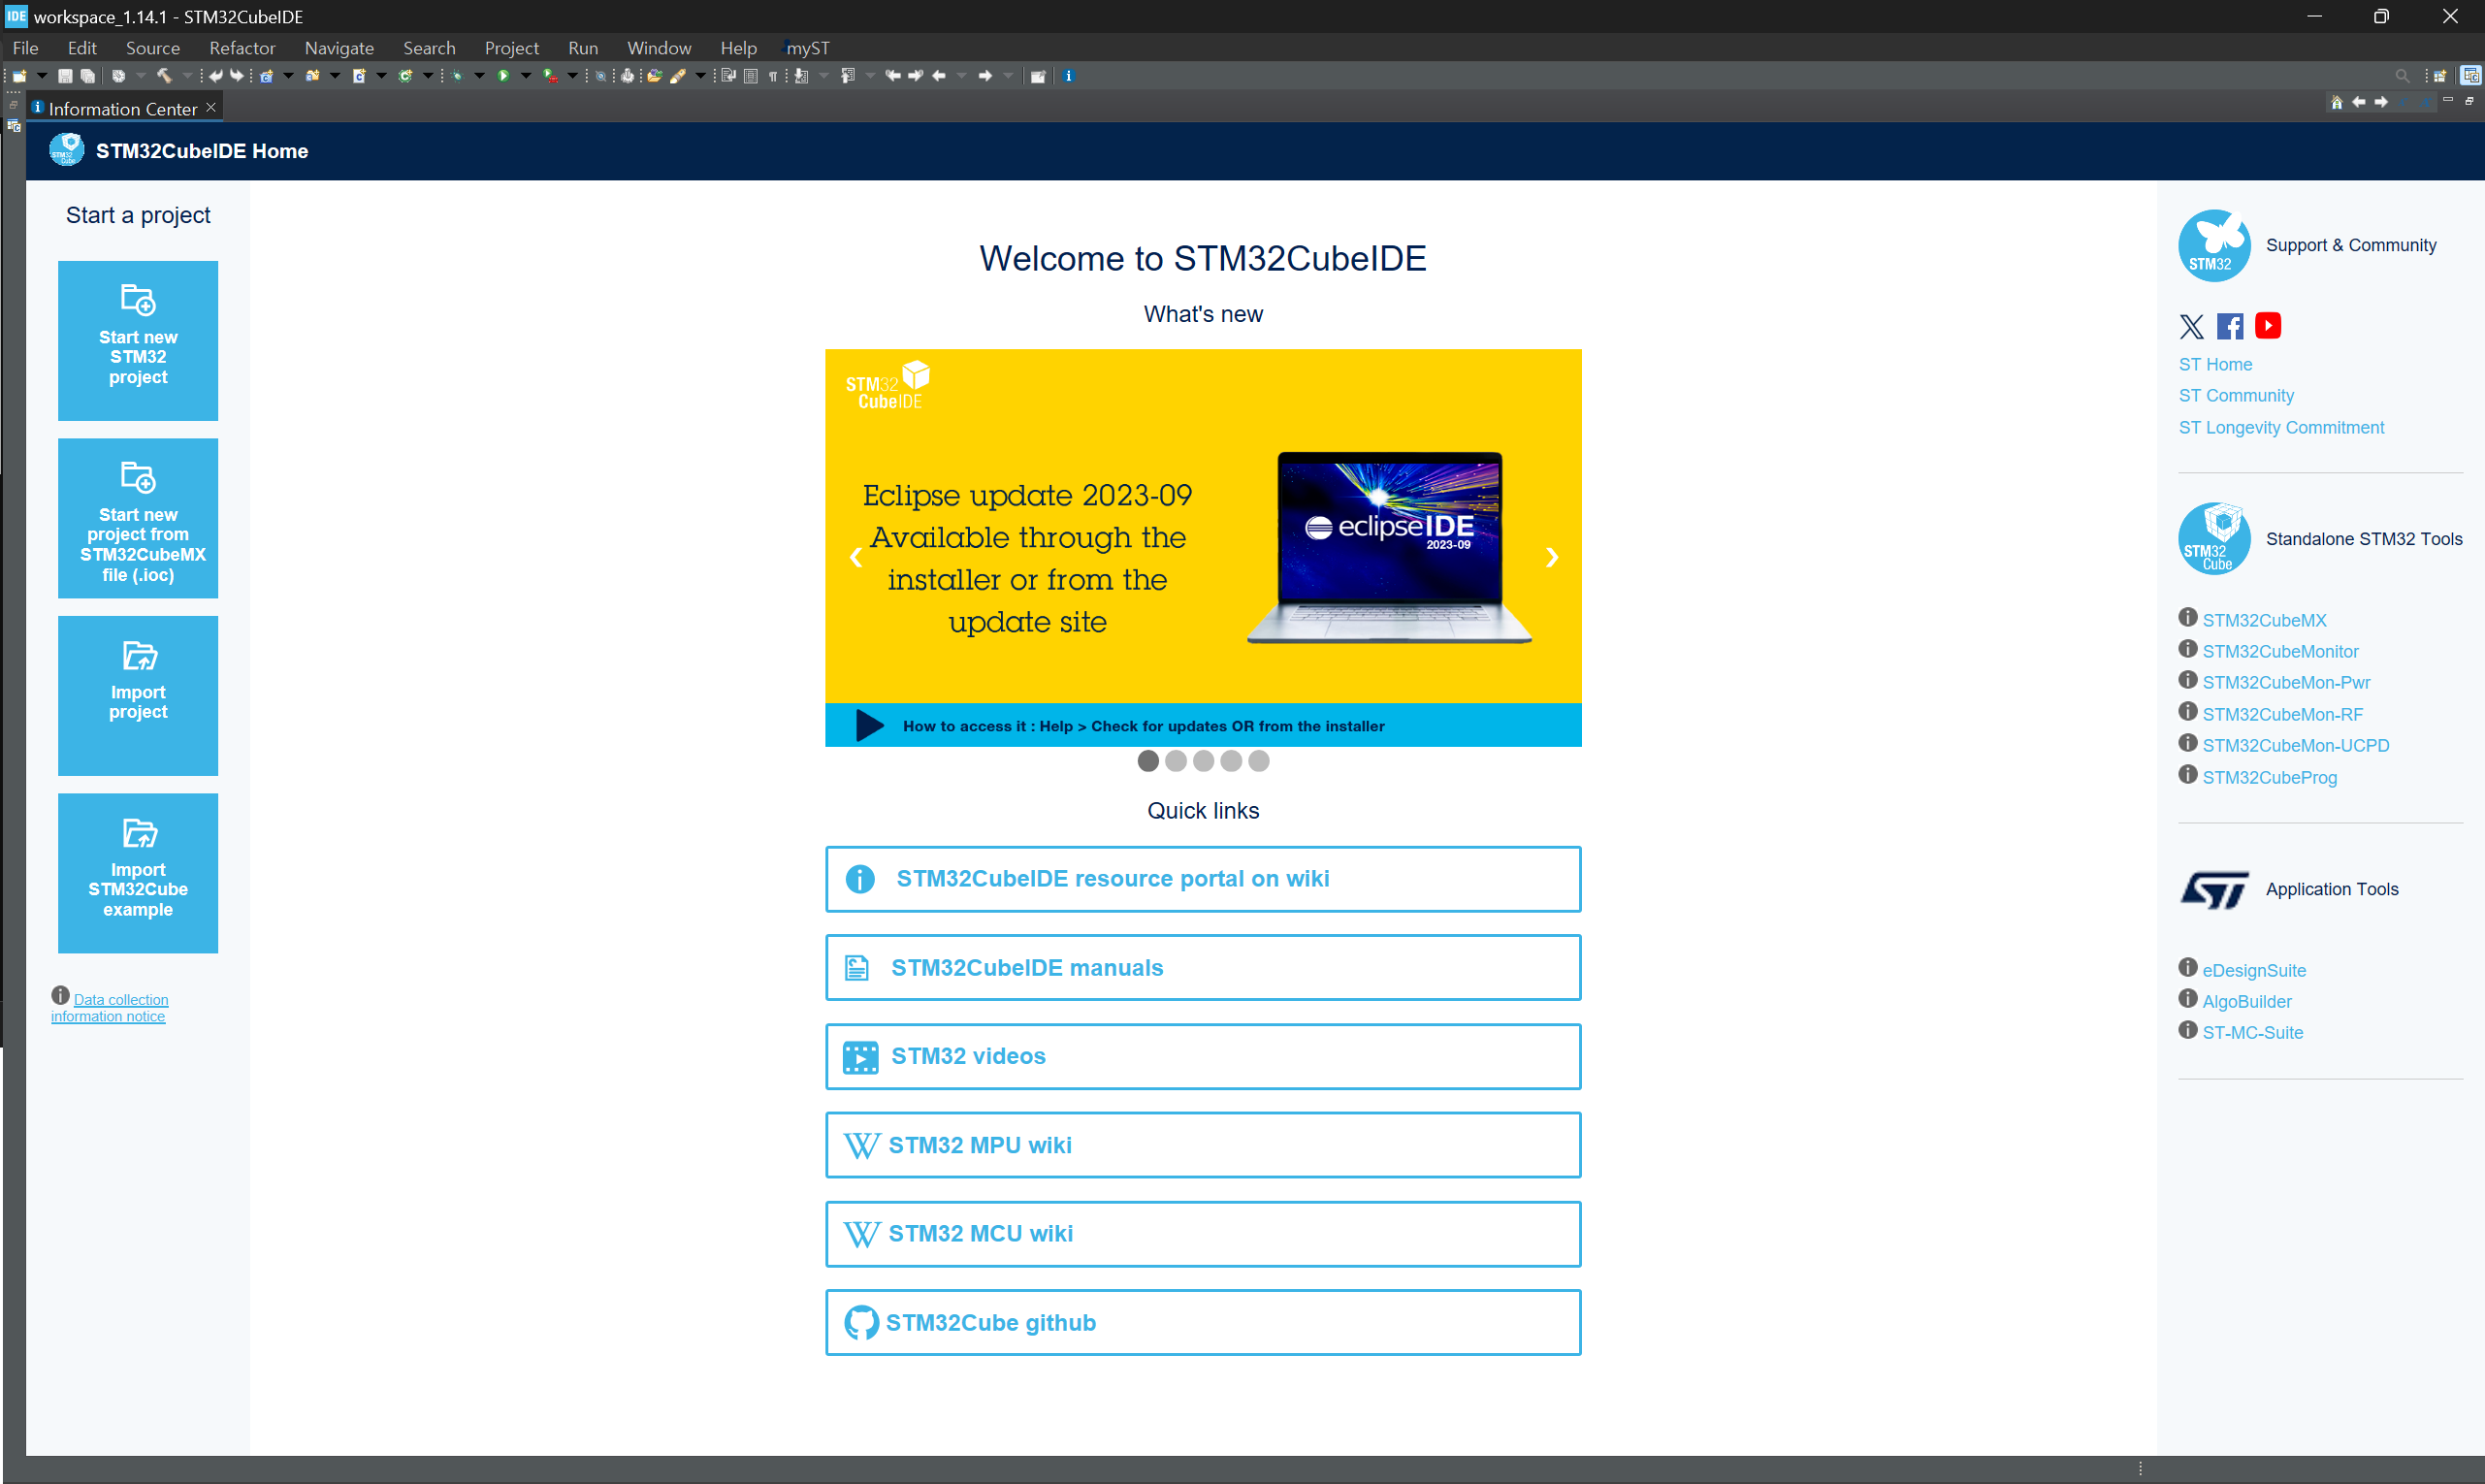2485x1484 pixels.
Task: Open STM32 videos quick link
Action: point(1203,1056)
